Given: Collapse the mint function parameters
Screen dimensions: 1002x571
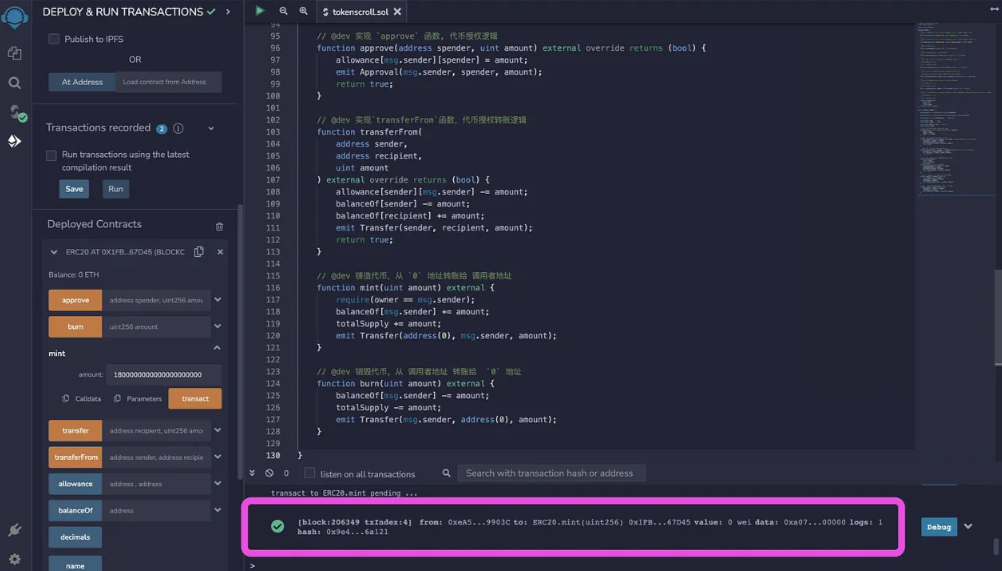Looking at the screenshot, I should coord(217,348).
